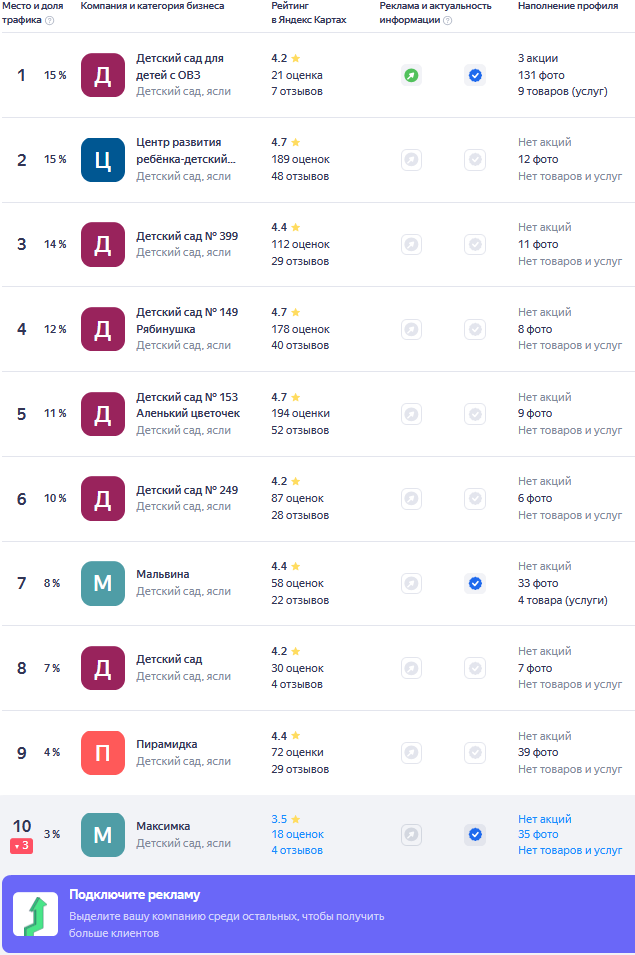Viewport: 635px width, 955px height.
Task: Open the Максимка 18 оценок link
Action: tap(297, 834)
